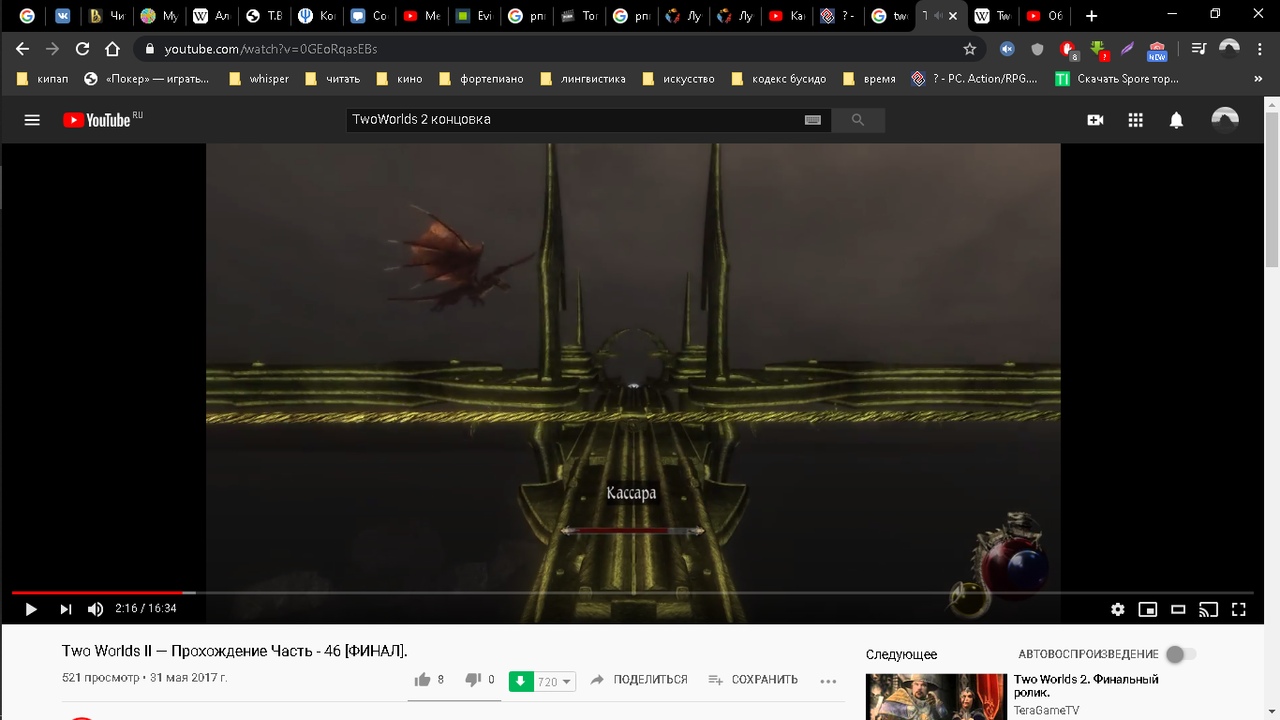Open the media control playlist icon
Viewport: 1280px width, 720px height.
point(1199,49)
